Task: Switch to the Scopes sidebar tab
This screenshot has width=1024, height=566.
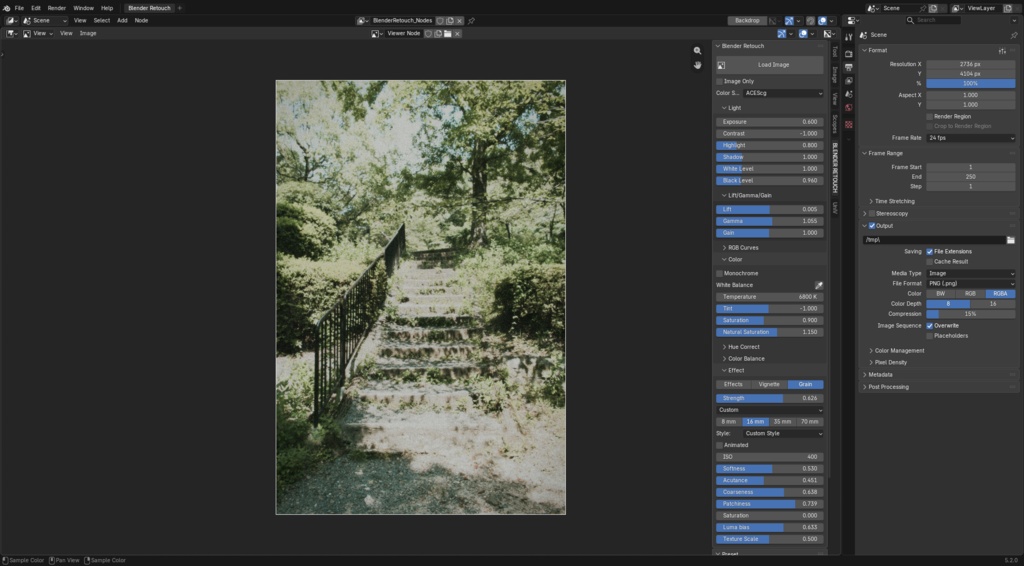Action: pyautogui.click(x=835, y=124)
